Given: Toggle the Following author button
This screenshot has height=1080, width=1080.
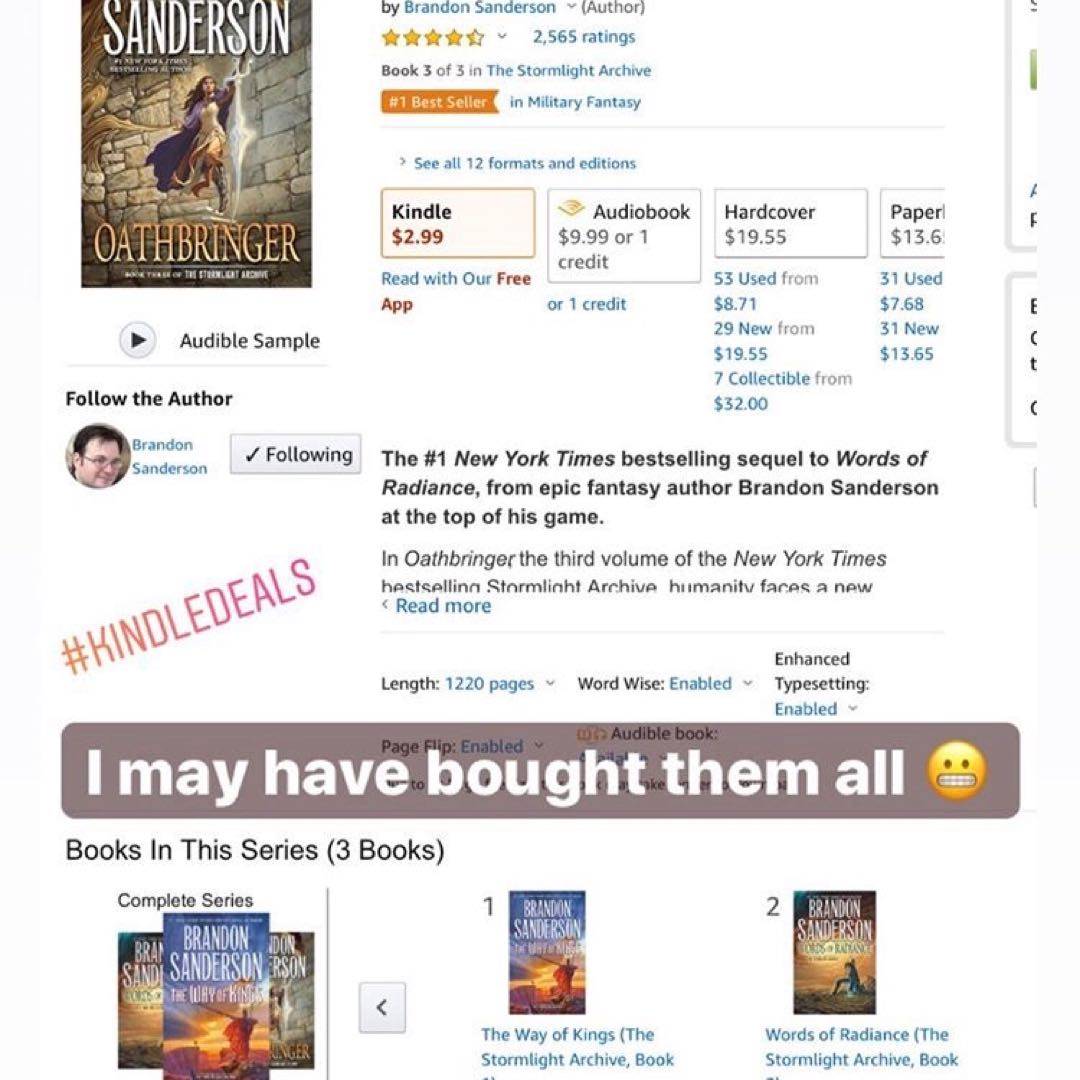Looking at the screenshot, I should tap(295, 455).
